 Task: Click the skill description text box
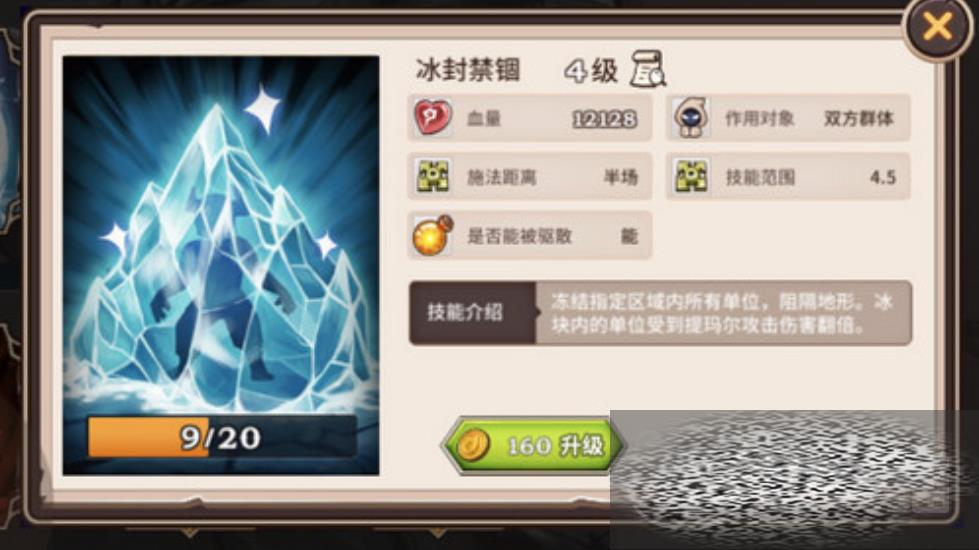724,313
